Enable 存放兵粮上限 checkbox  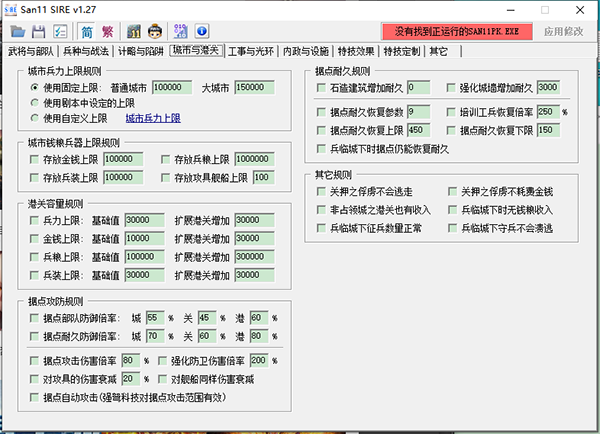[x=166, y=159]
